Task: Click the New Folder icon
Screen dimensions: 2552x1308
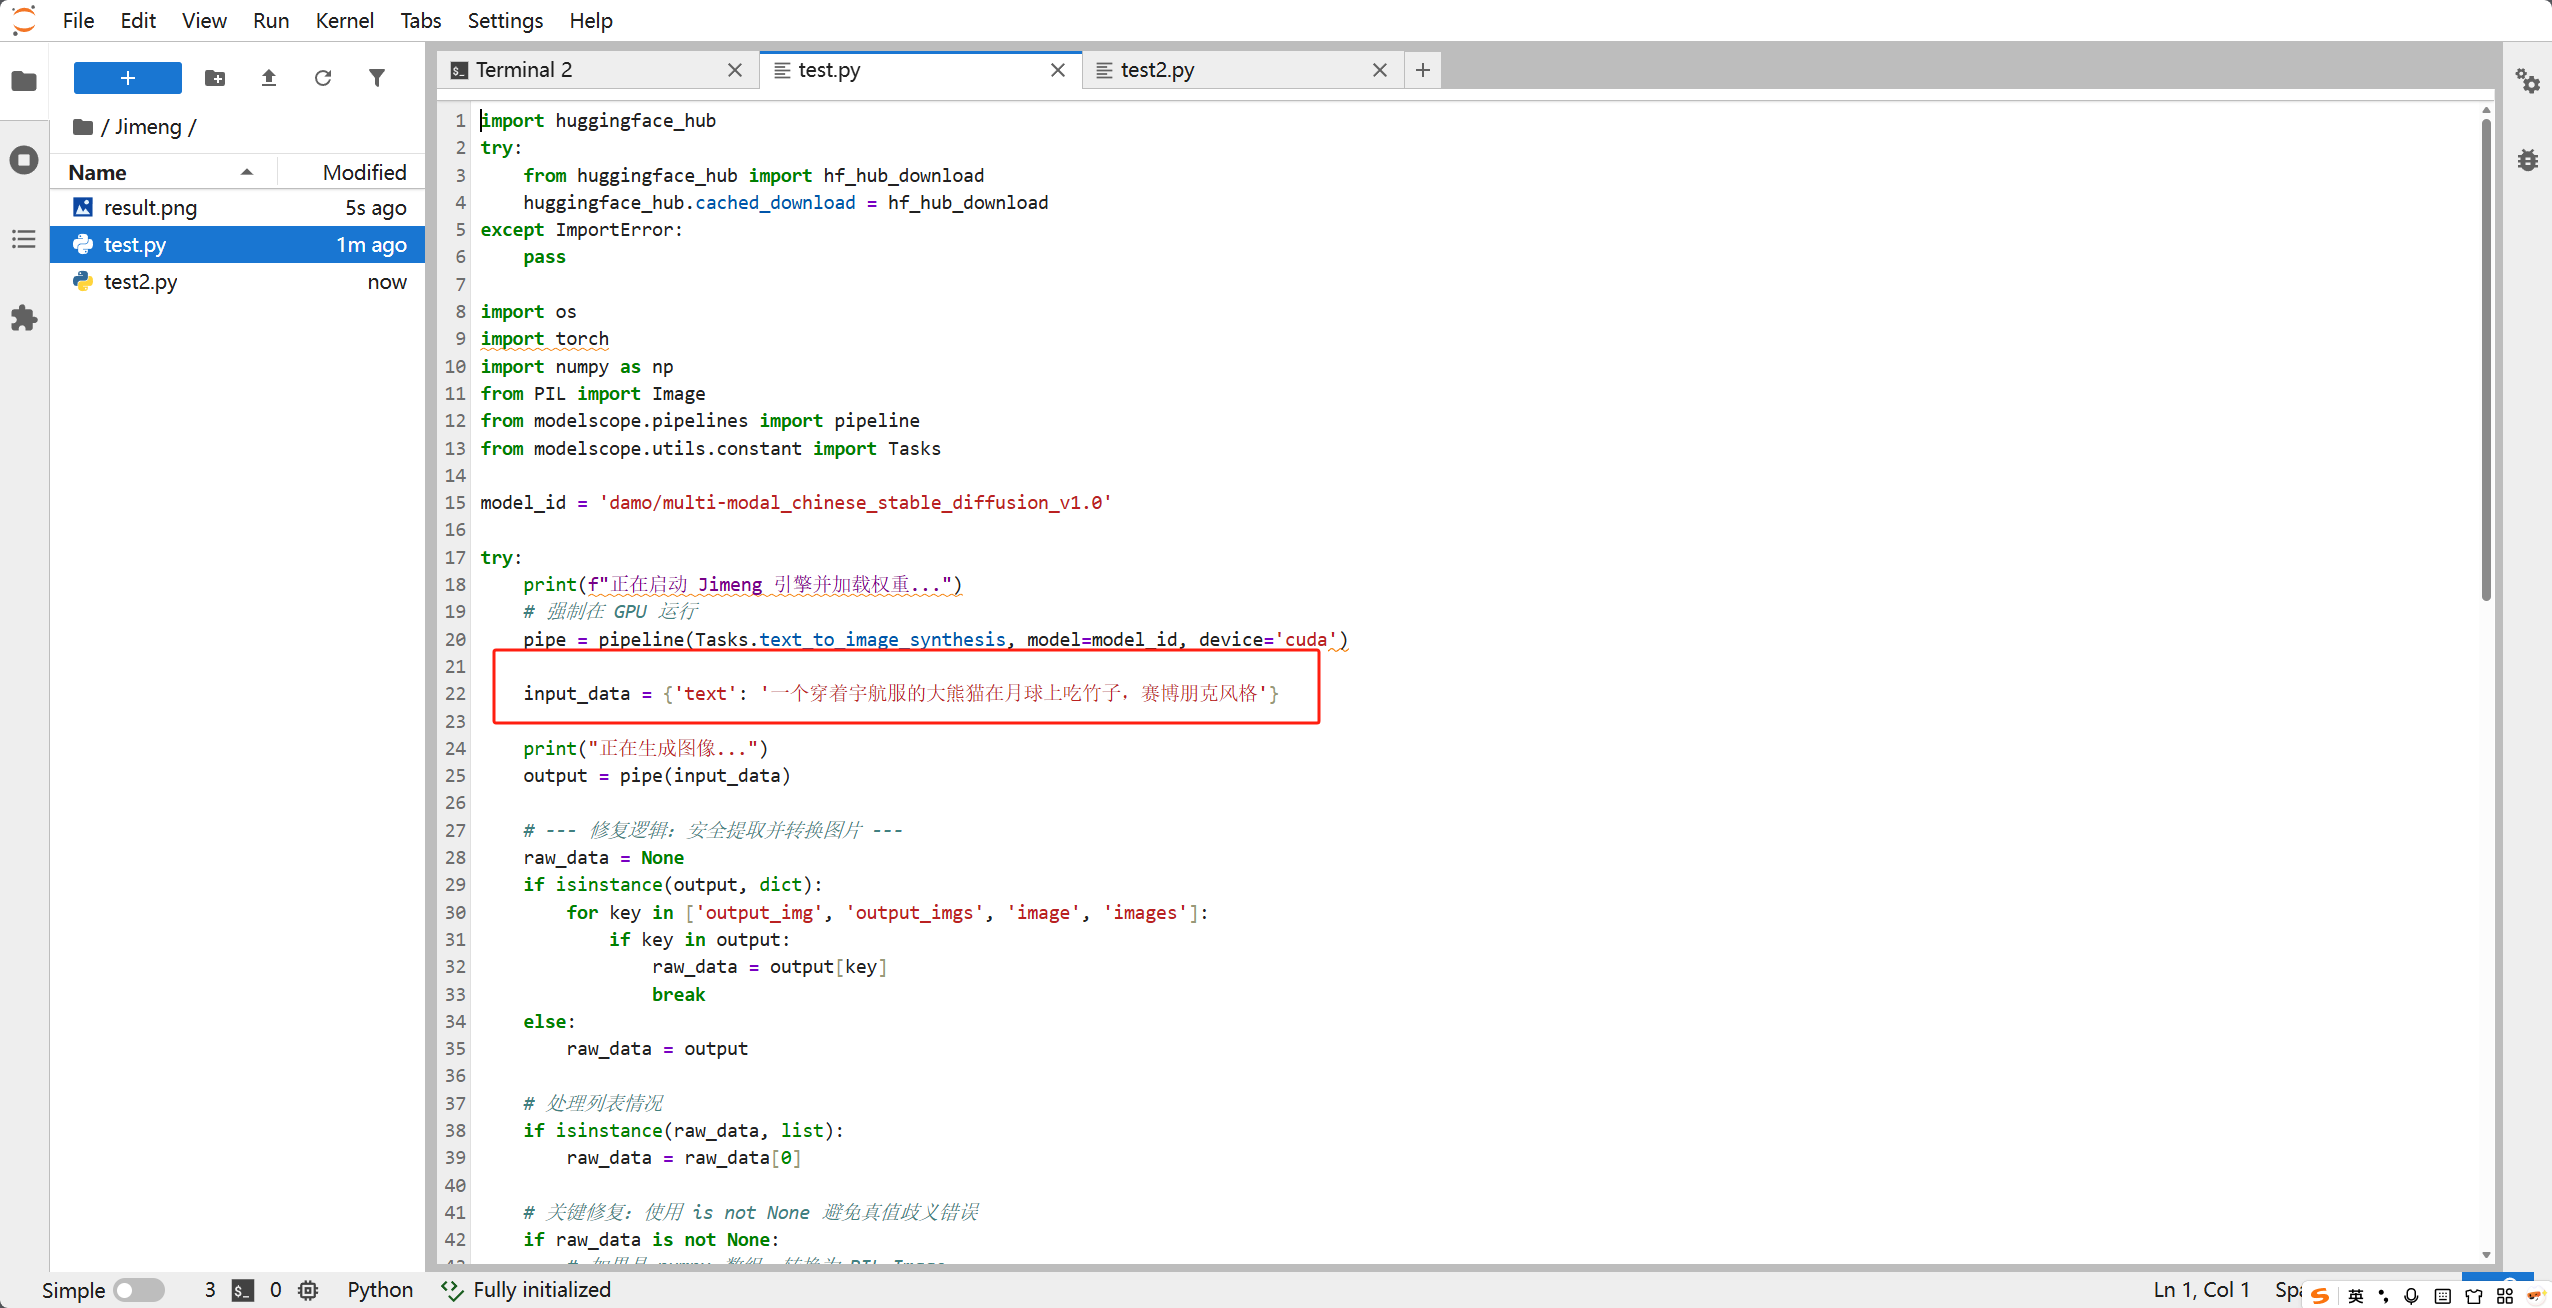Action: click(x=215, y=78)
